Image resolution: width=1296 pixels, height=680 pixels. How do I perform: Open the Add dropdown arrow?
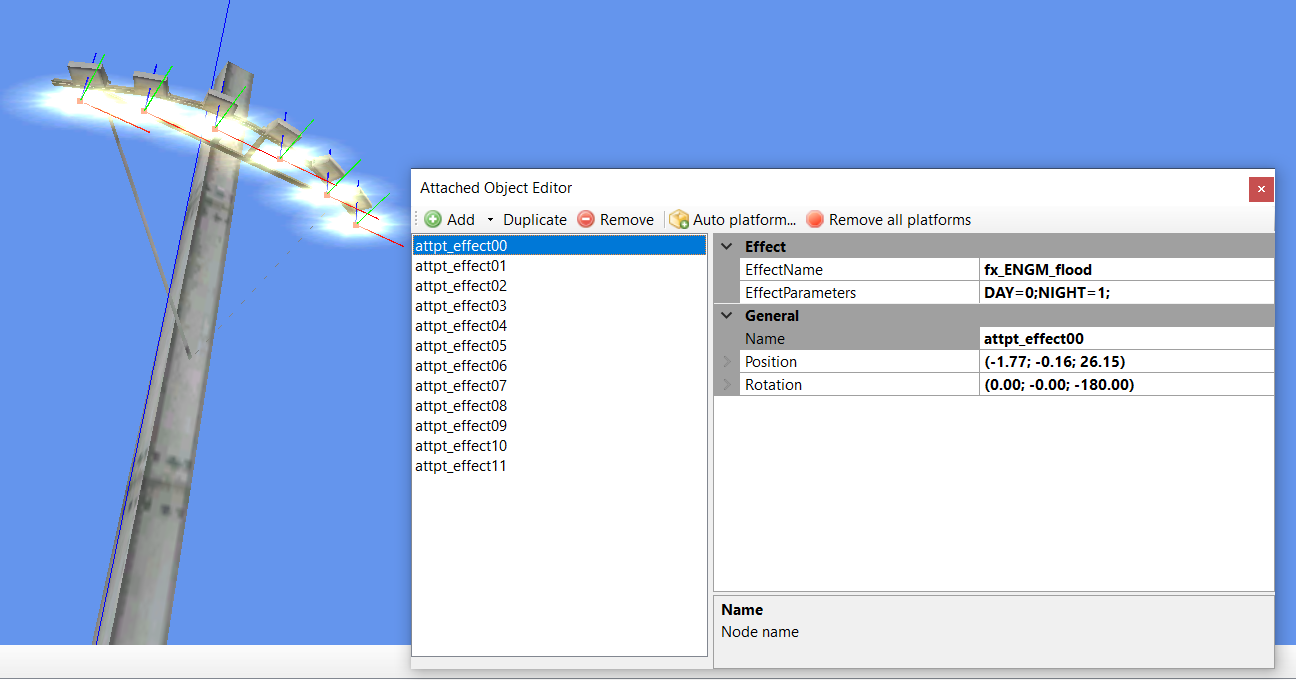(x=490, y=220)
